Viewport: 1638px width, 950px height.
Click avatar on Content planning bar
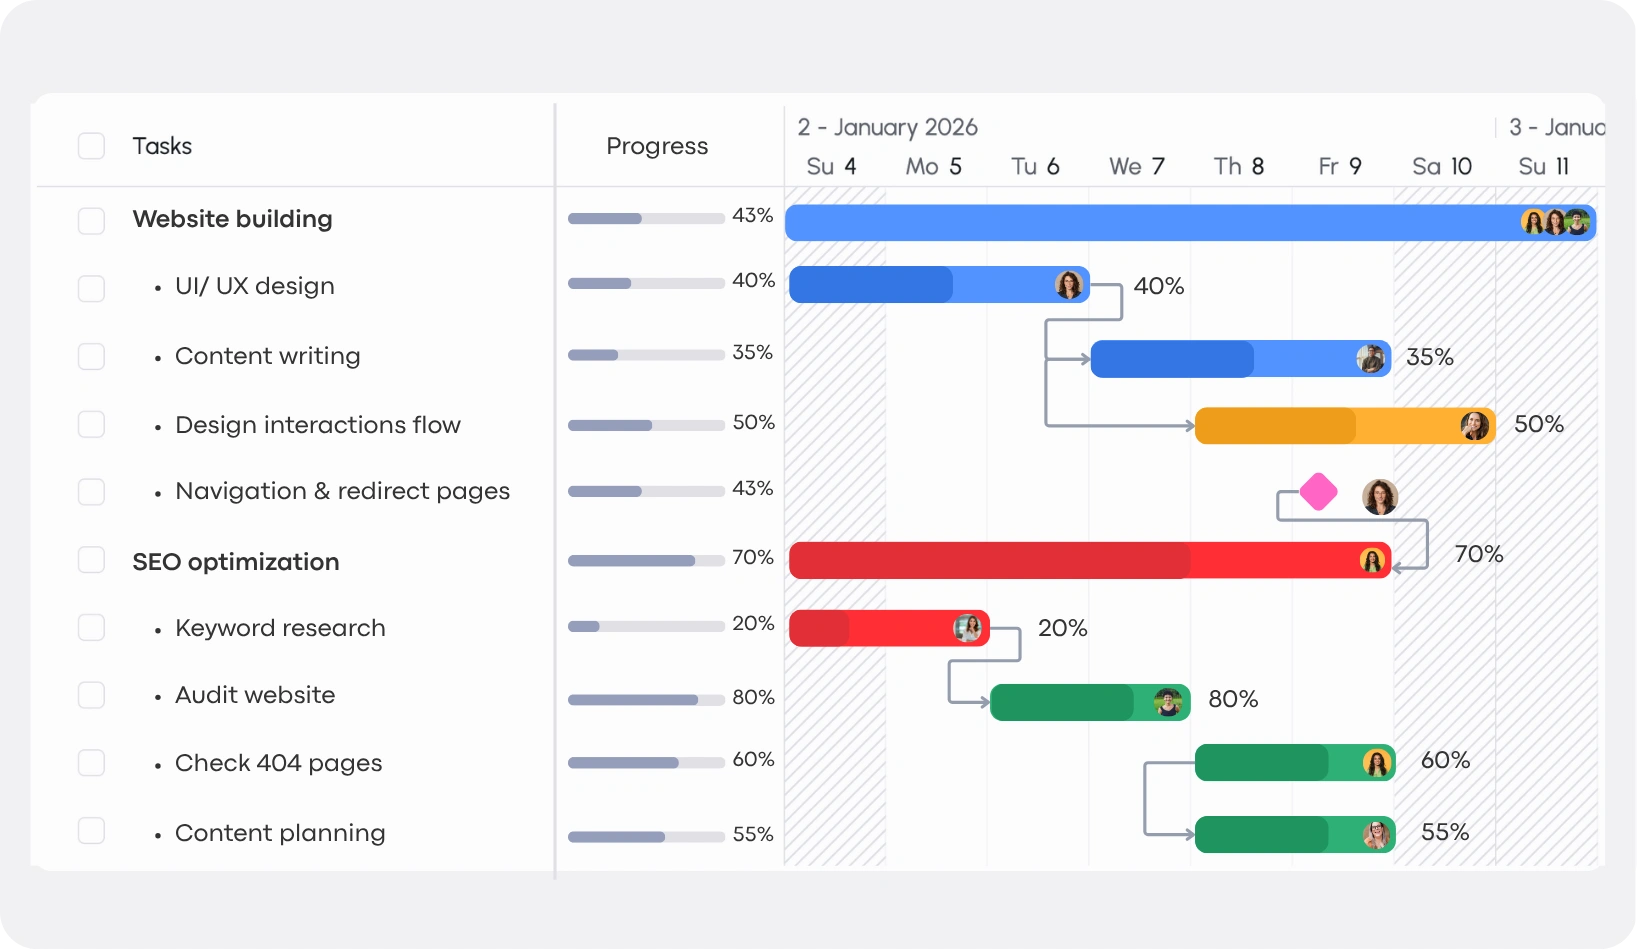coord(1377,834)
